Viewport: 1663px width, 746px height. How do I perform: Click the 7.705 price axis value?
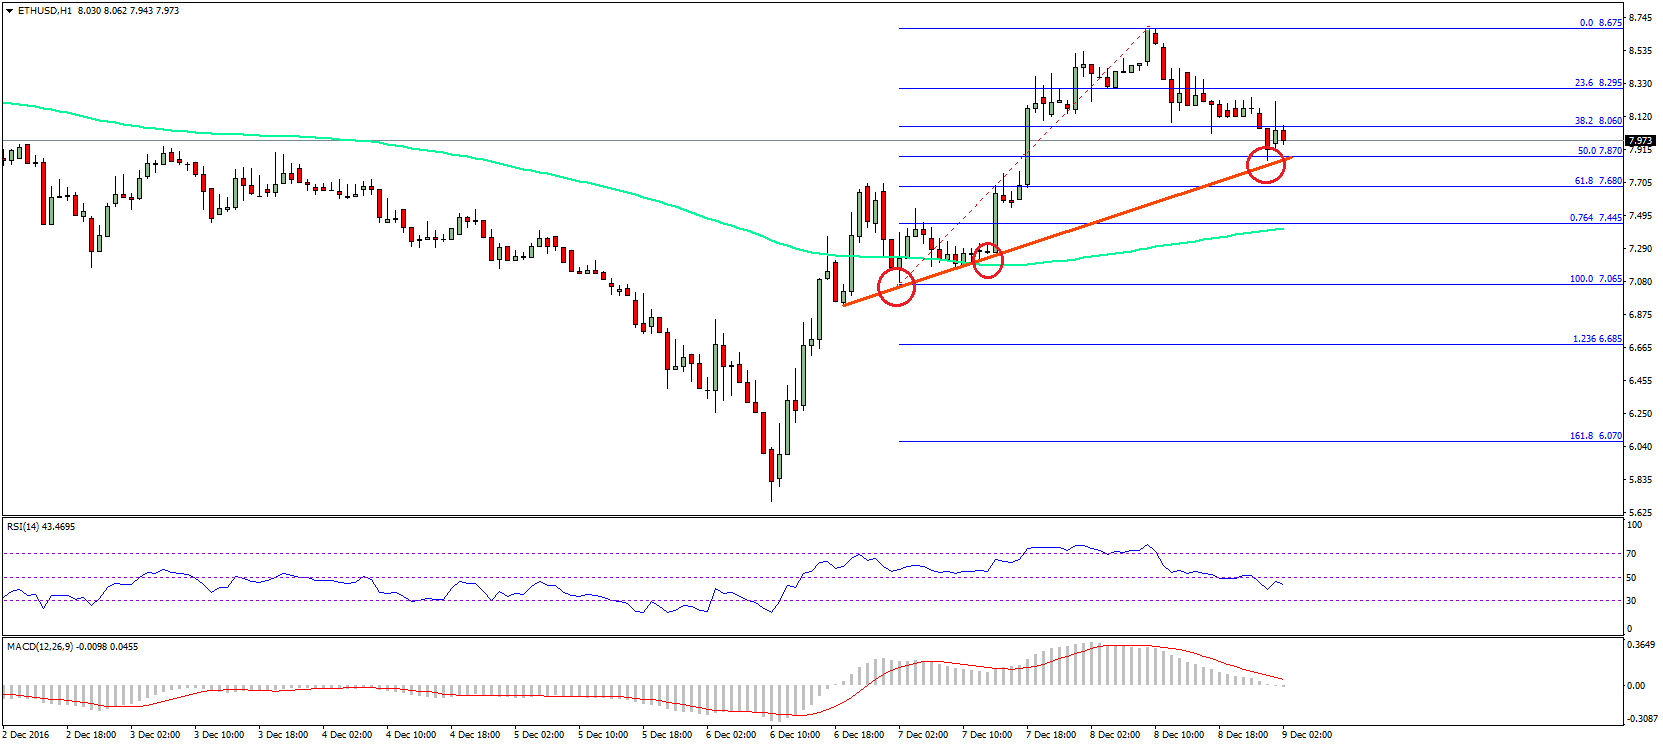[x=1640, y=183]
